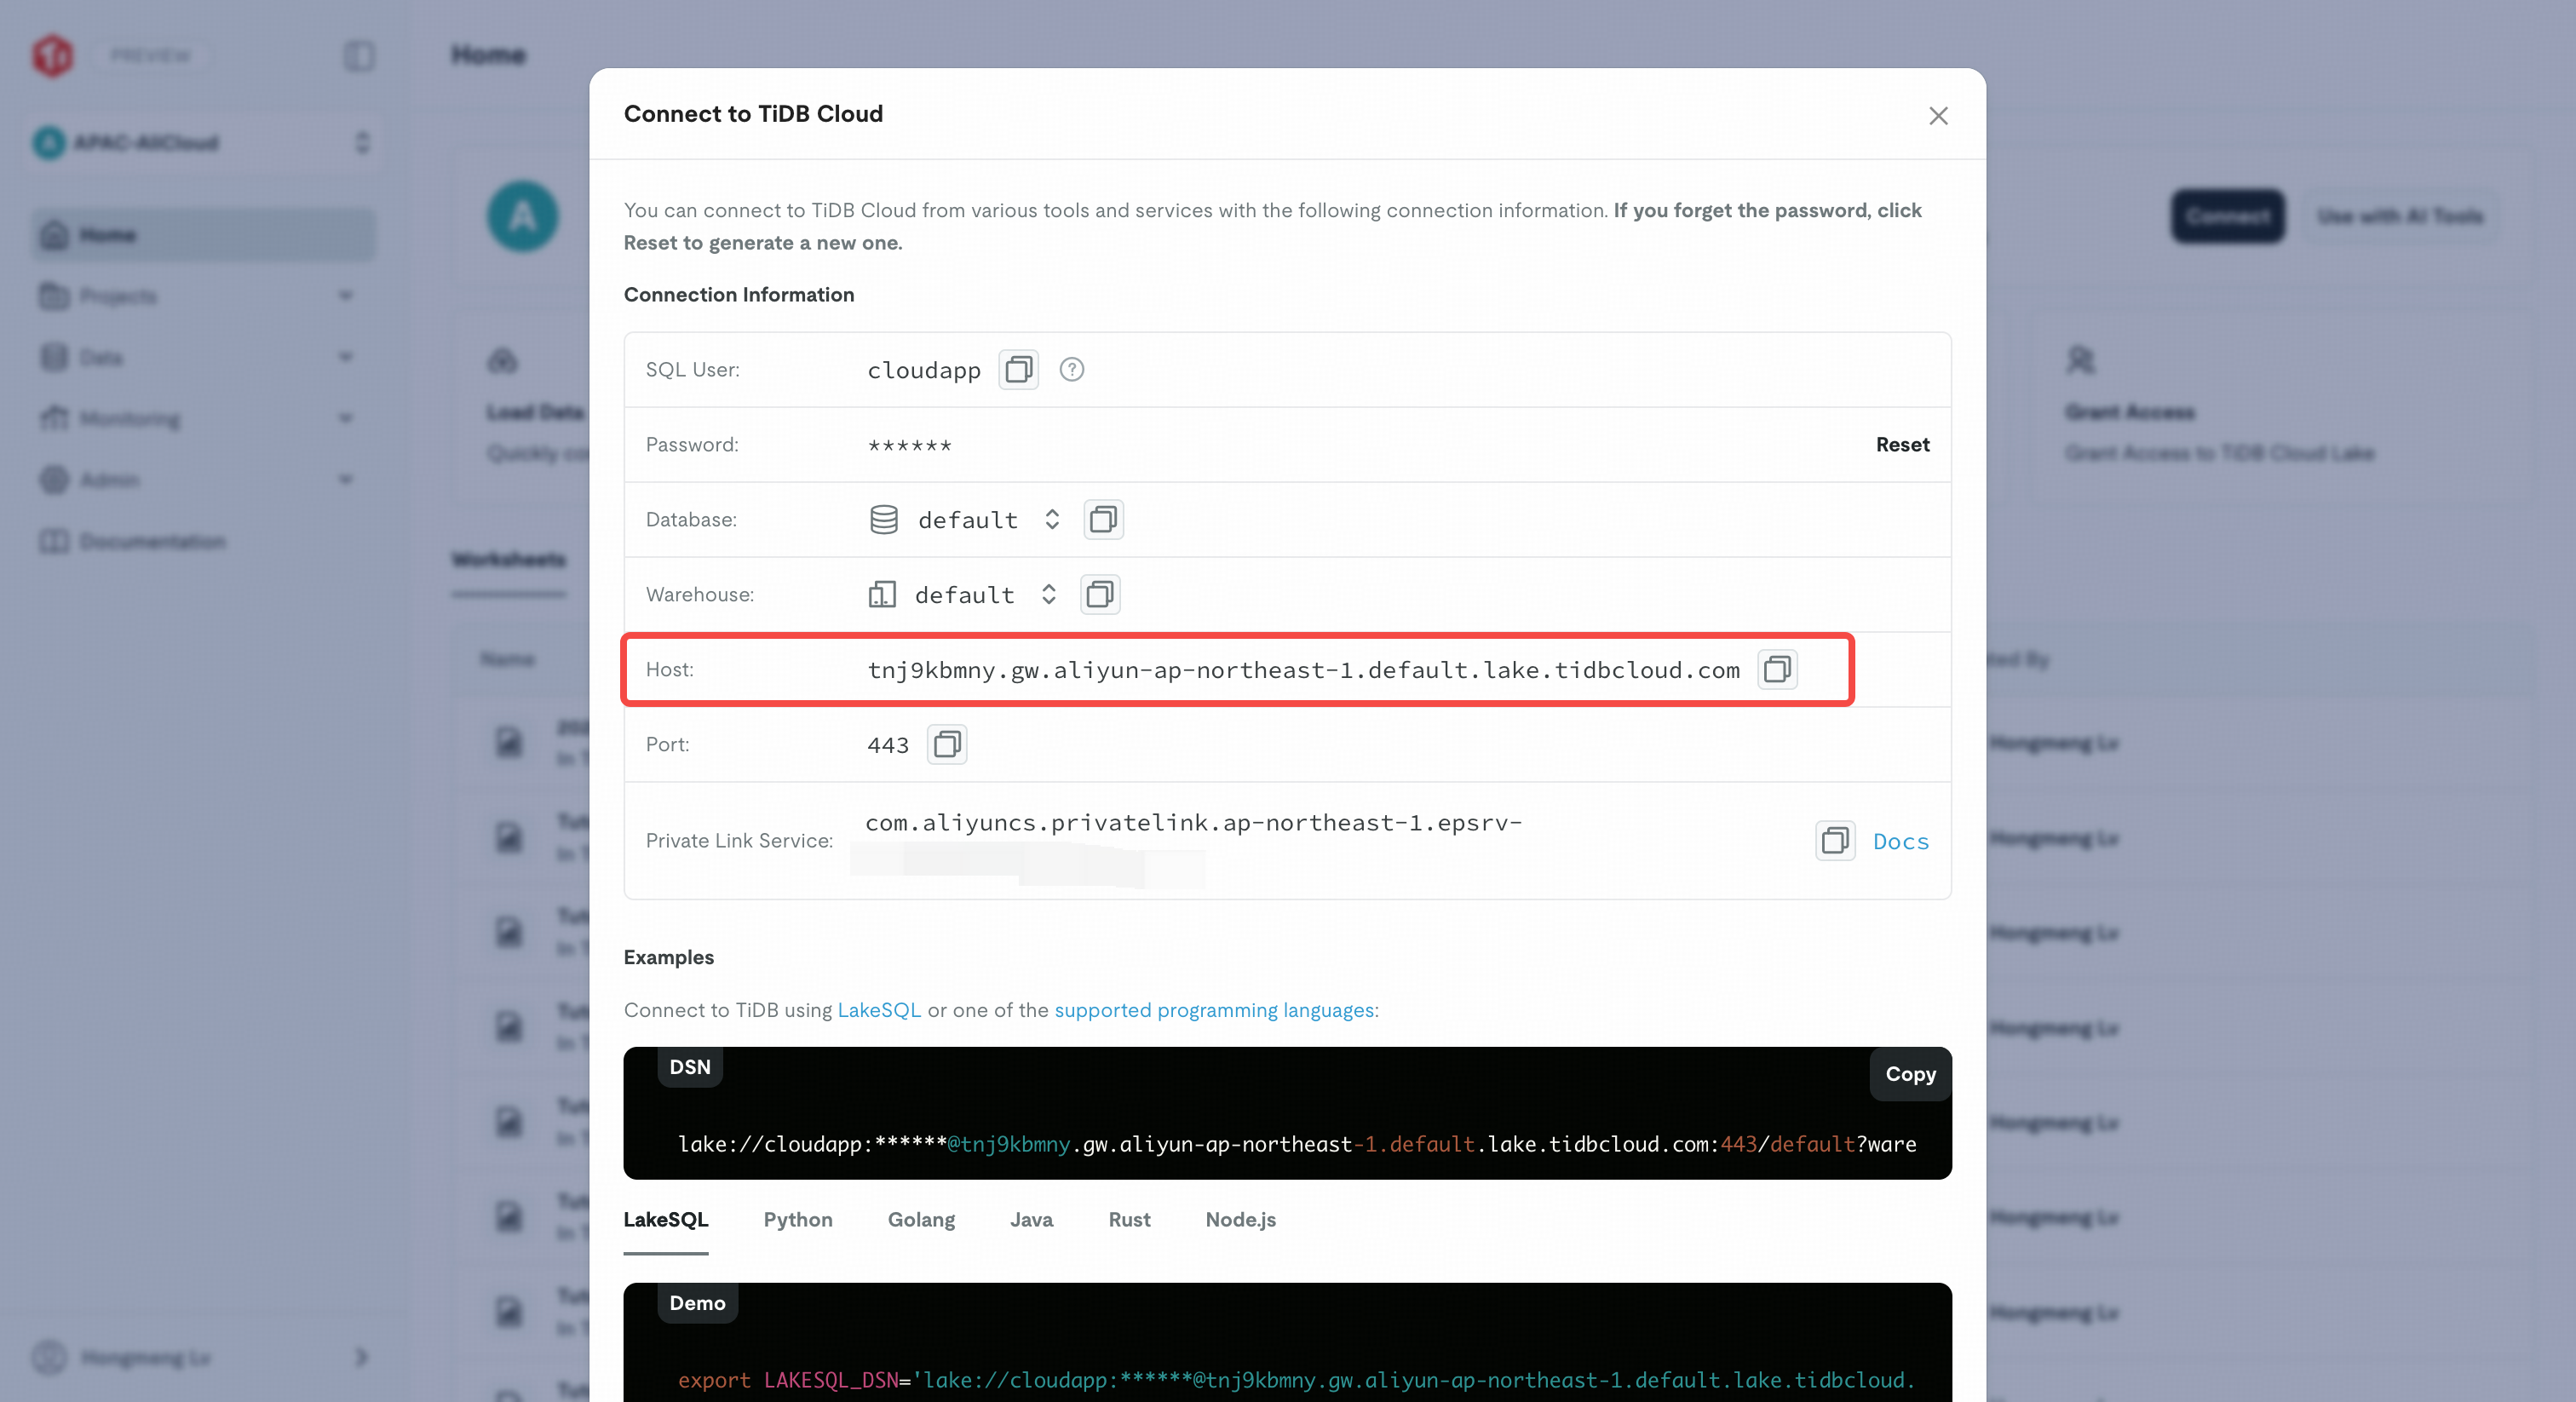Click the Warehouse building icon
The width and height of the screenshot is (2576, 1402).
[x=881, y=595]
